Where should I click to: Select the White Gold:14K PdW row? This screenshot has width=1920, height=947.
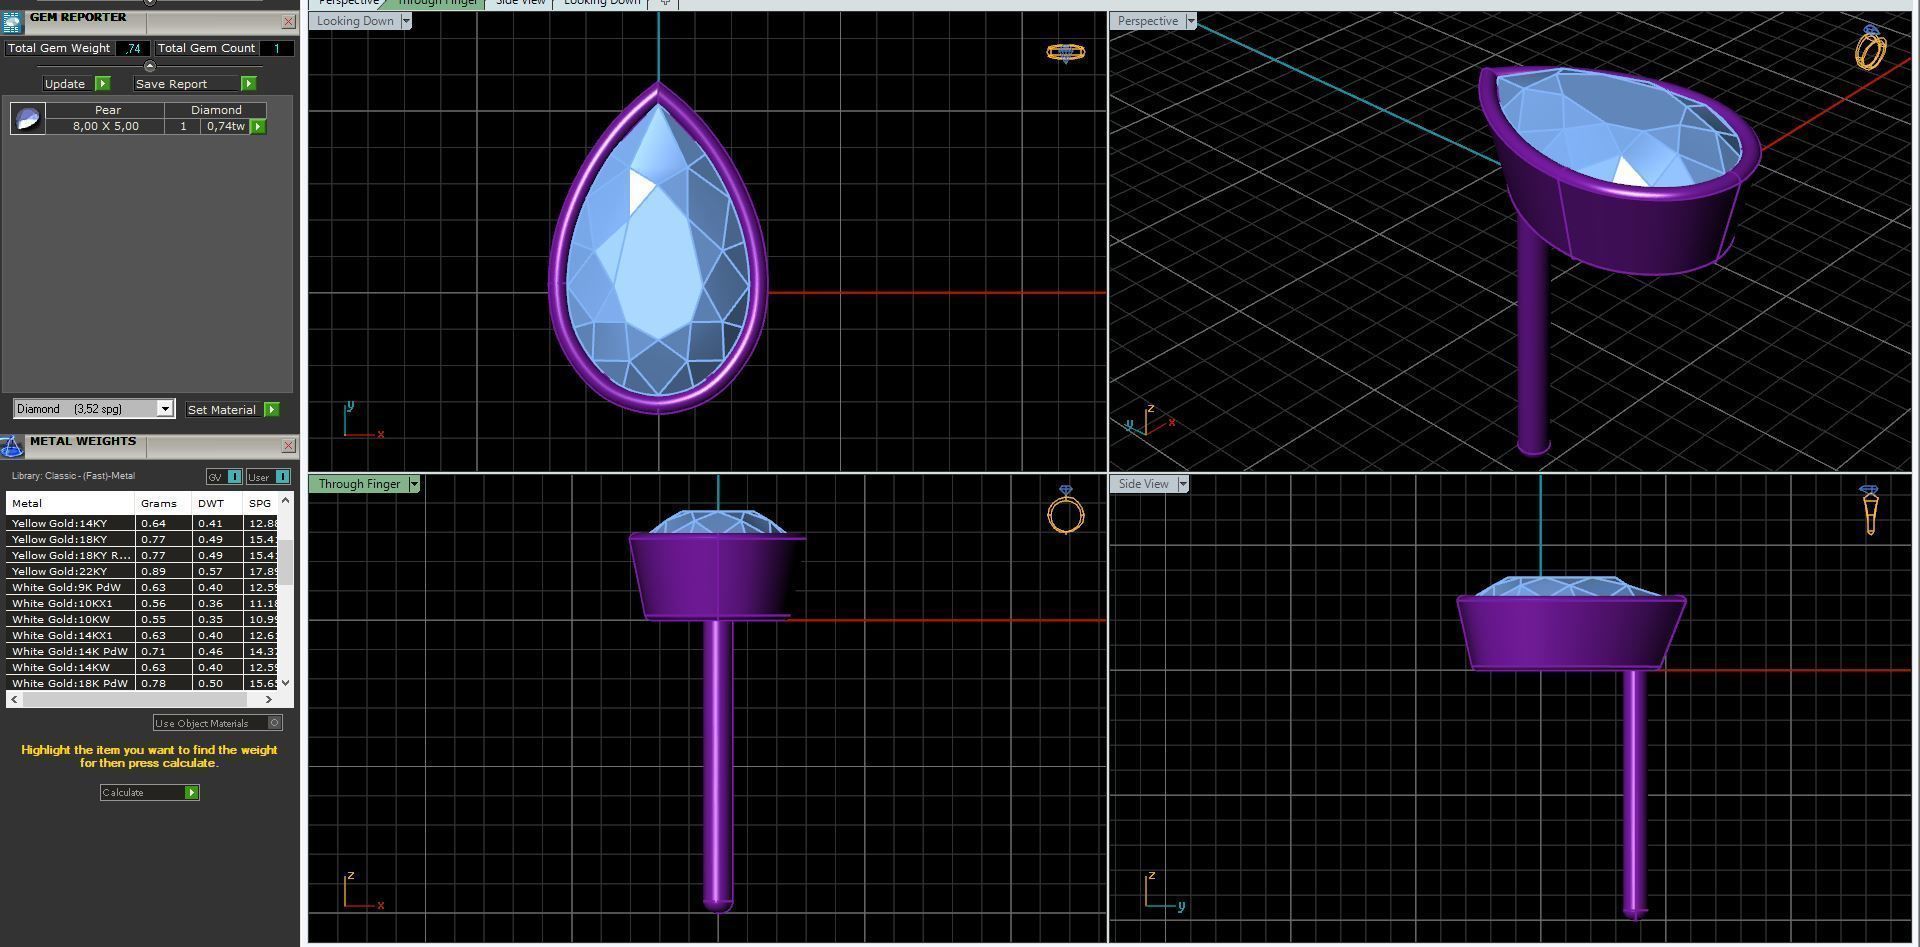(142, 651)
